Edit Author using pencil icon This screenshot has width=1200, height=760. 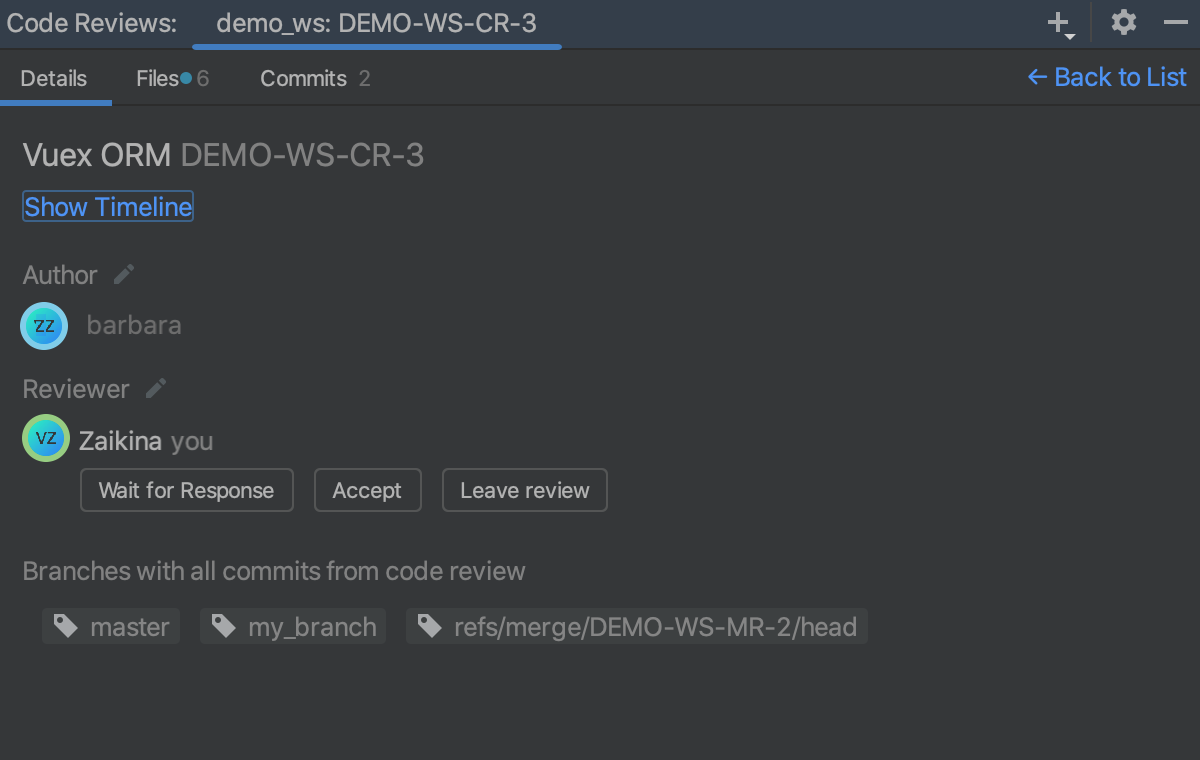(124, 274)
